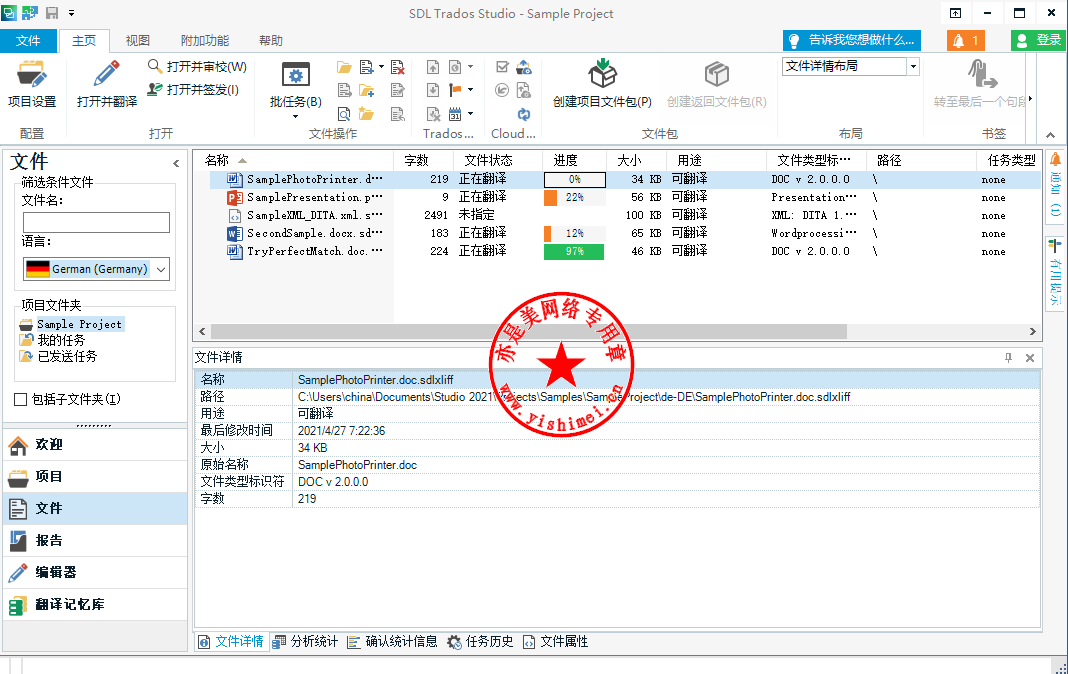The width and height of the screenshot is (1068, 674).
Task: Switch to the 分析统计 bottom tab
Action: click(305, 642)
